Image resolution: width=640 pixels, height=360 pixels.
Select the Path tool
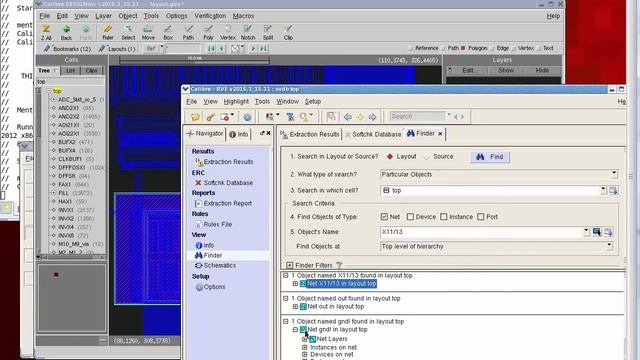pos(188,32)
